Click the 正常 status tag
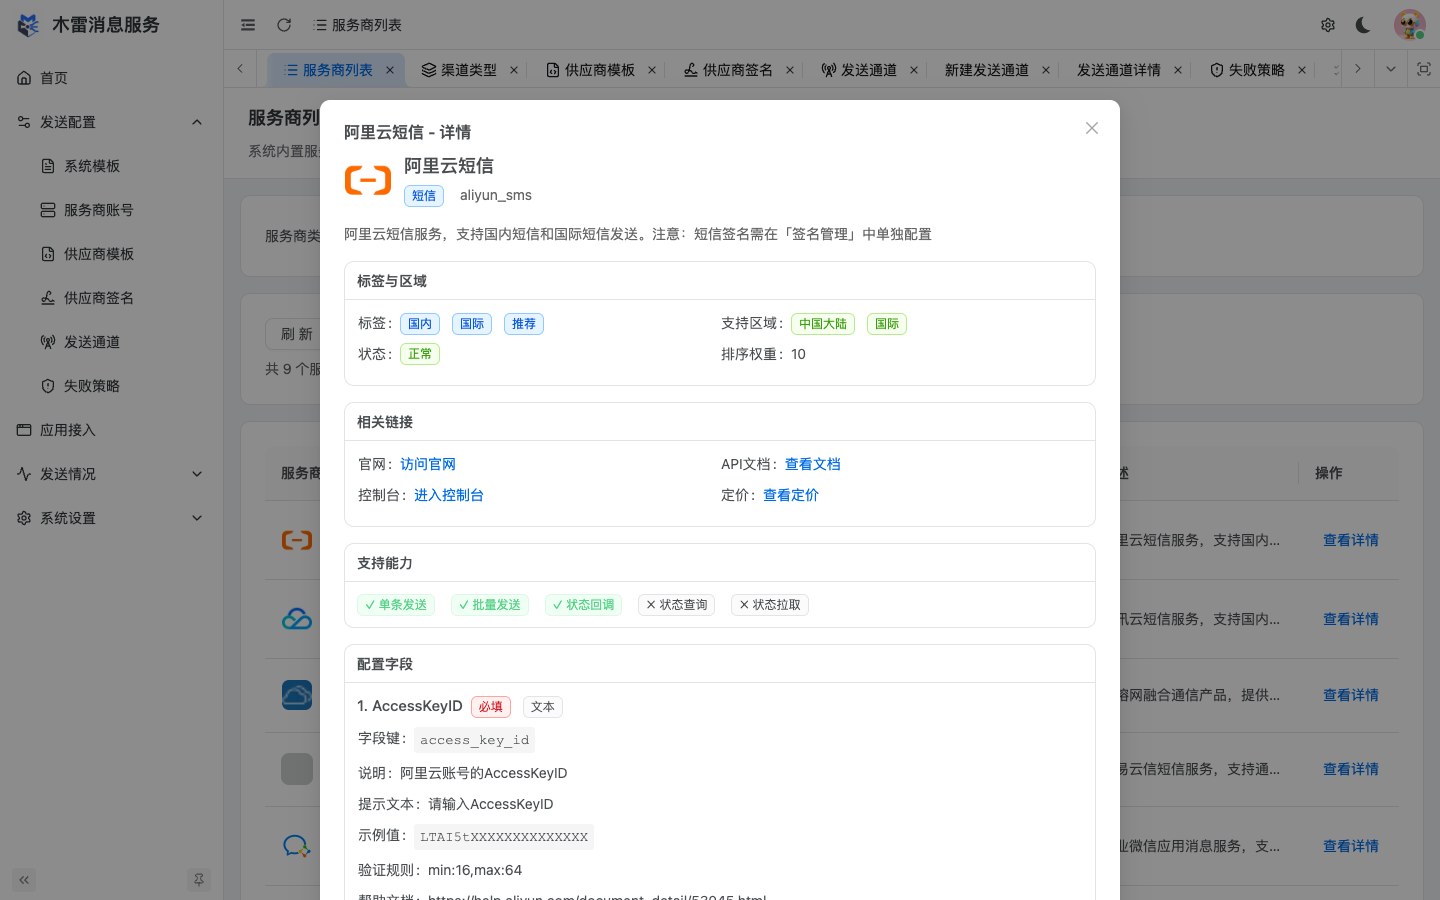This screenshot has height=900, width=1440. coord(420,354)
